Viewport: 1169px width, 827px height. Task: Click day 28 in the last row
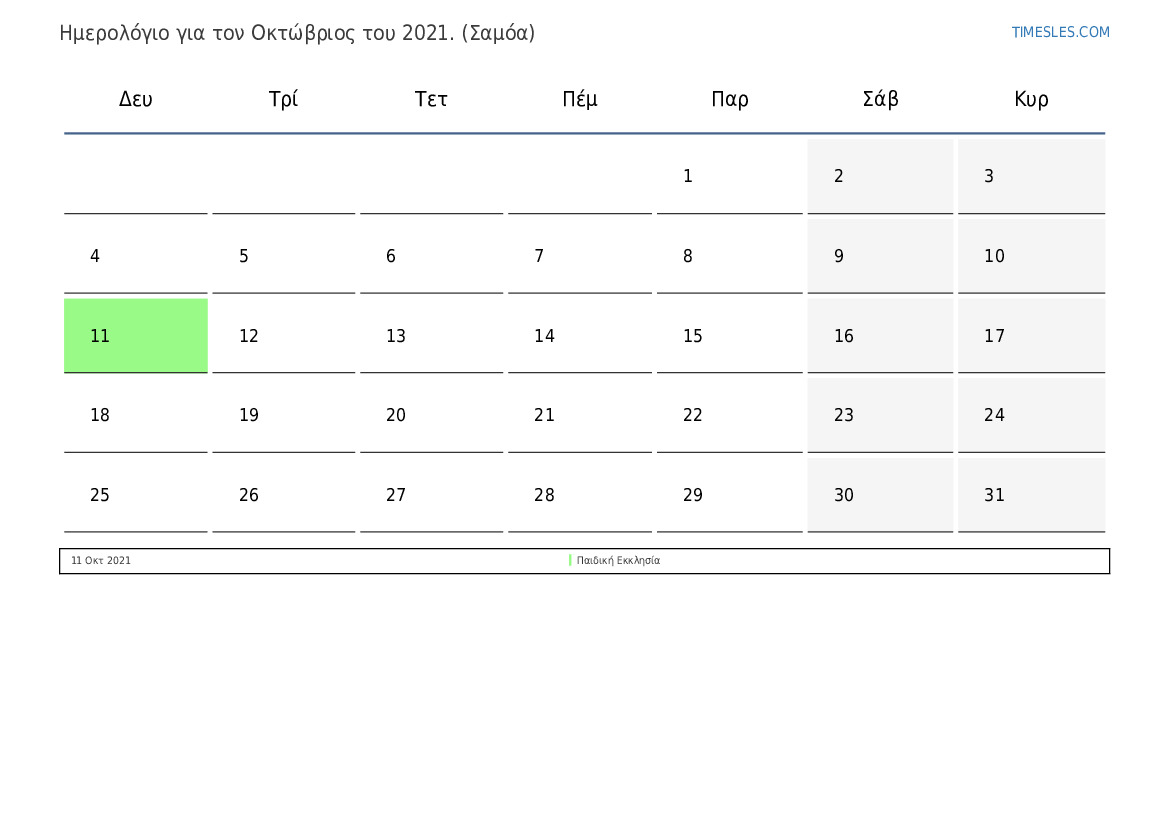coord(579,495)
